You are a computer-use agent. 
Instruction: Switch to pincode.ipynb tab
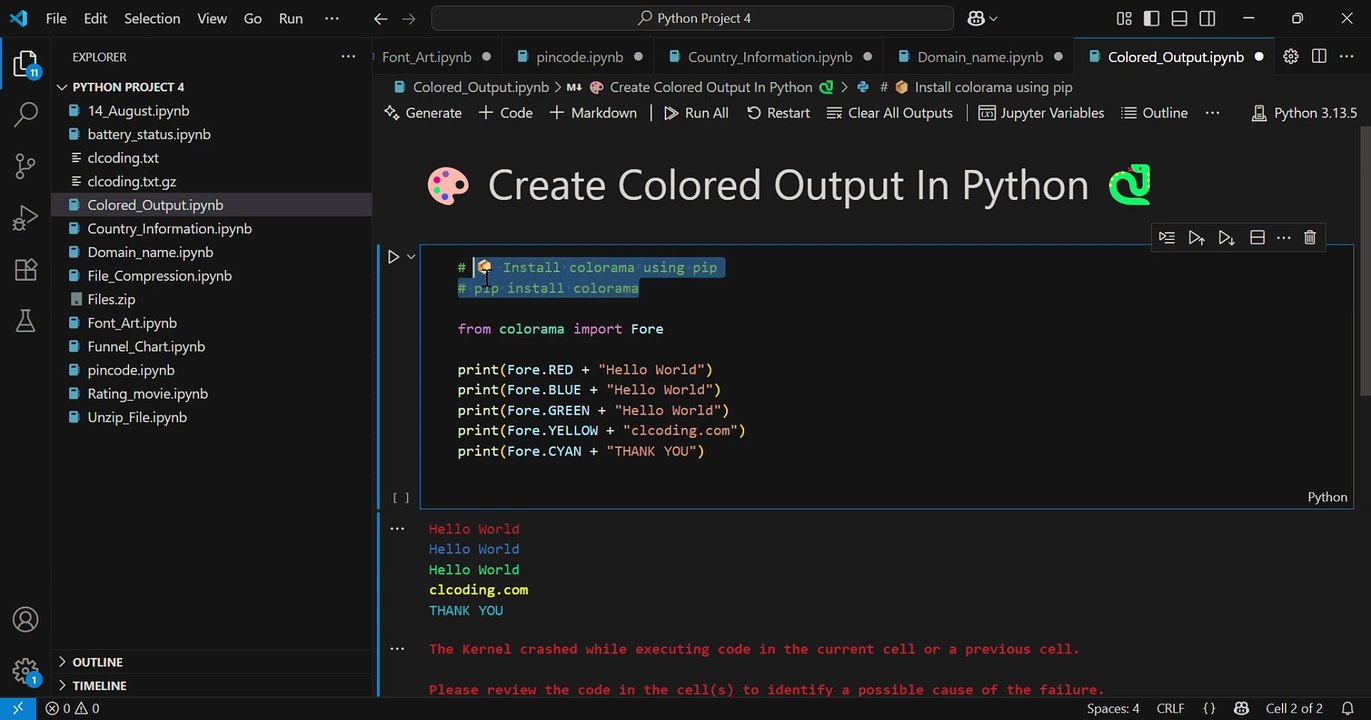pos(579,57)
